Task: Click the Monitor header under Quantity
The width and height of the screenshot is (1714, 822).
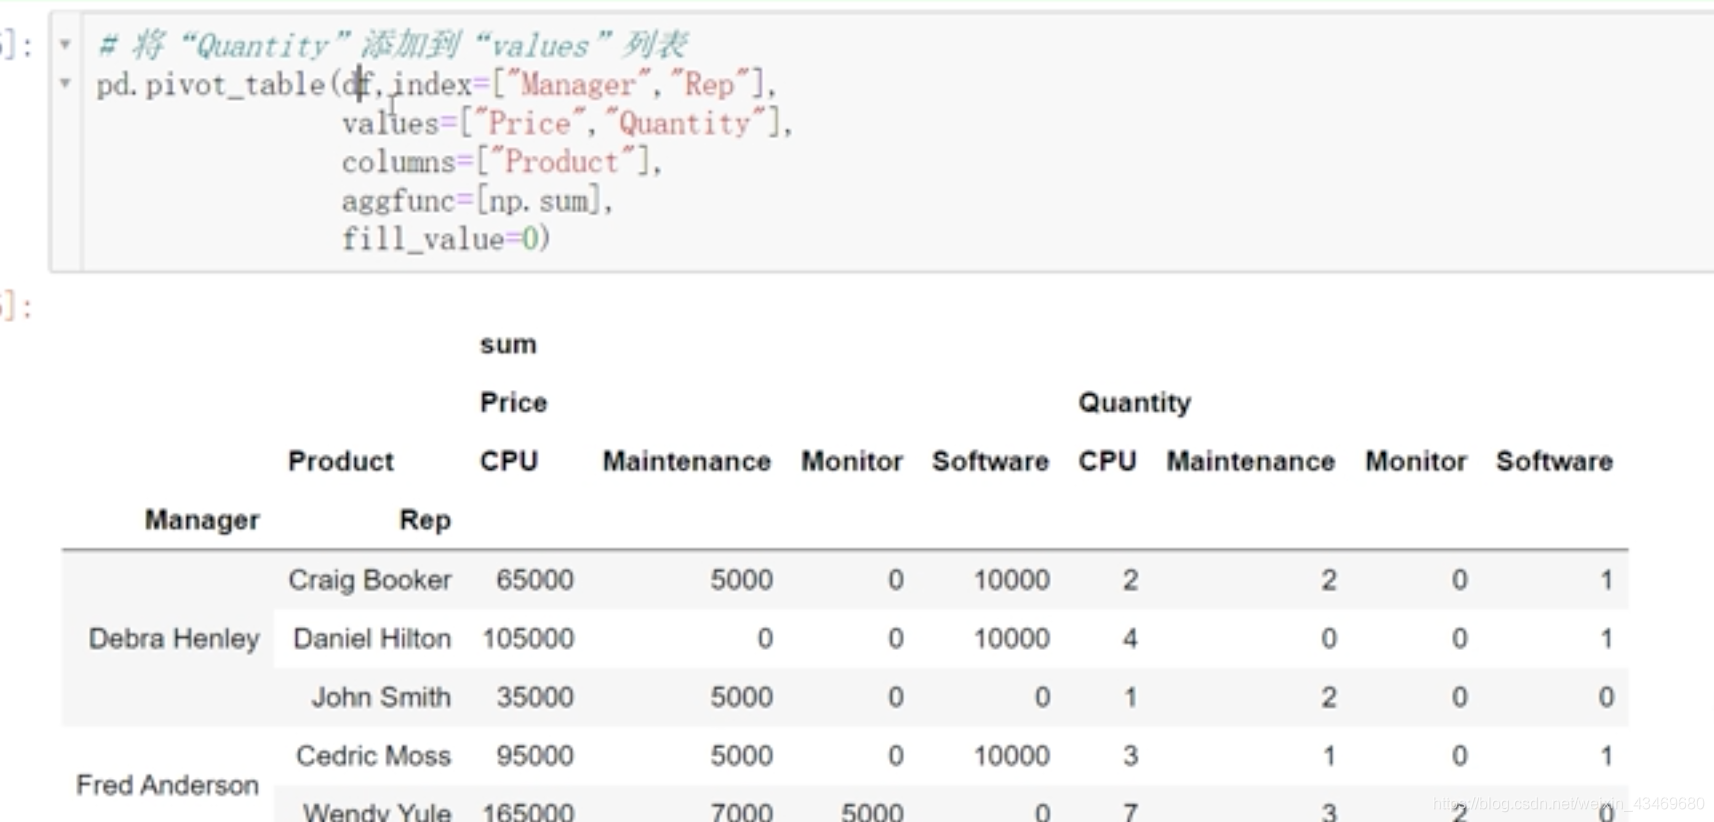Action: pyautogui.click(x=1416, y=461)
